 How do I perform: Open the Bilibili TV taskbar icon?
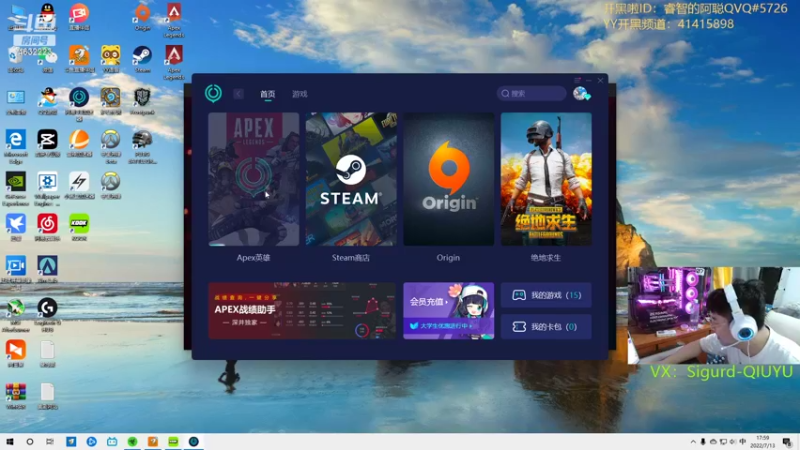click(x=112, y=442)
